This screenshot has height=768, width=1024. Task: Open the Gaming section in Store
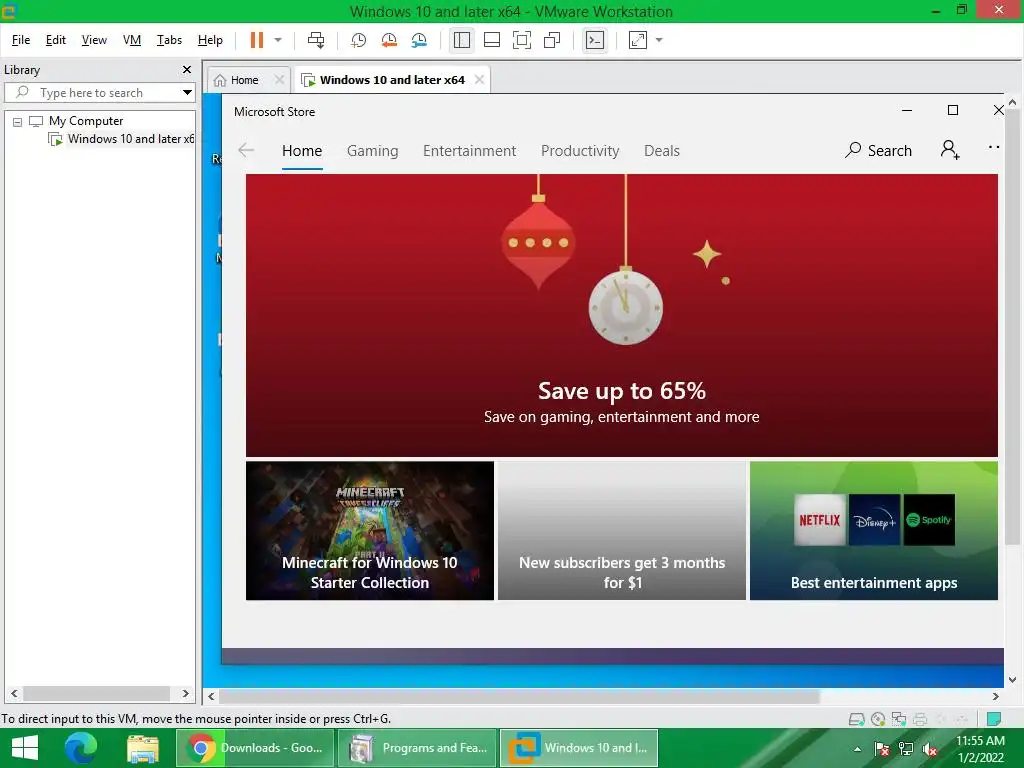[x=372, y=151]
